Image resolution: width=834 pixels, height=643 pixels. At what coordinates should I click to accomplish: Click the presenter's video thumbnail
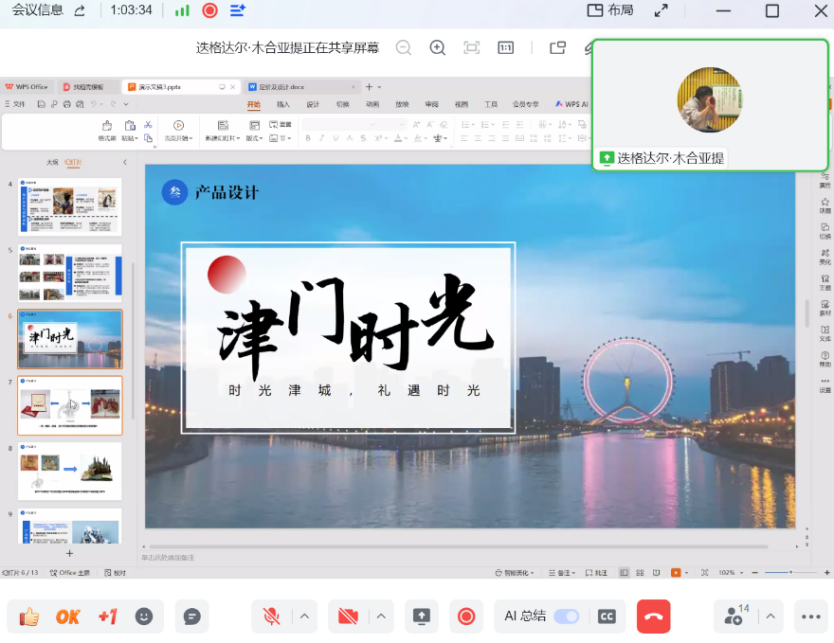(710, 100)
